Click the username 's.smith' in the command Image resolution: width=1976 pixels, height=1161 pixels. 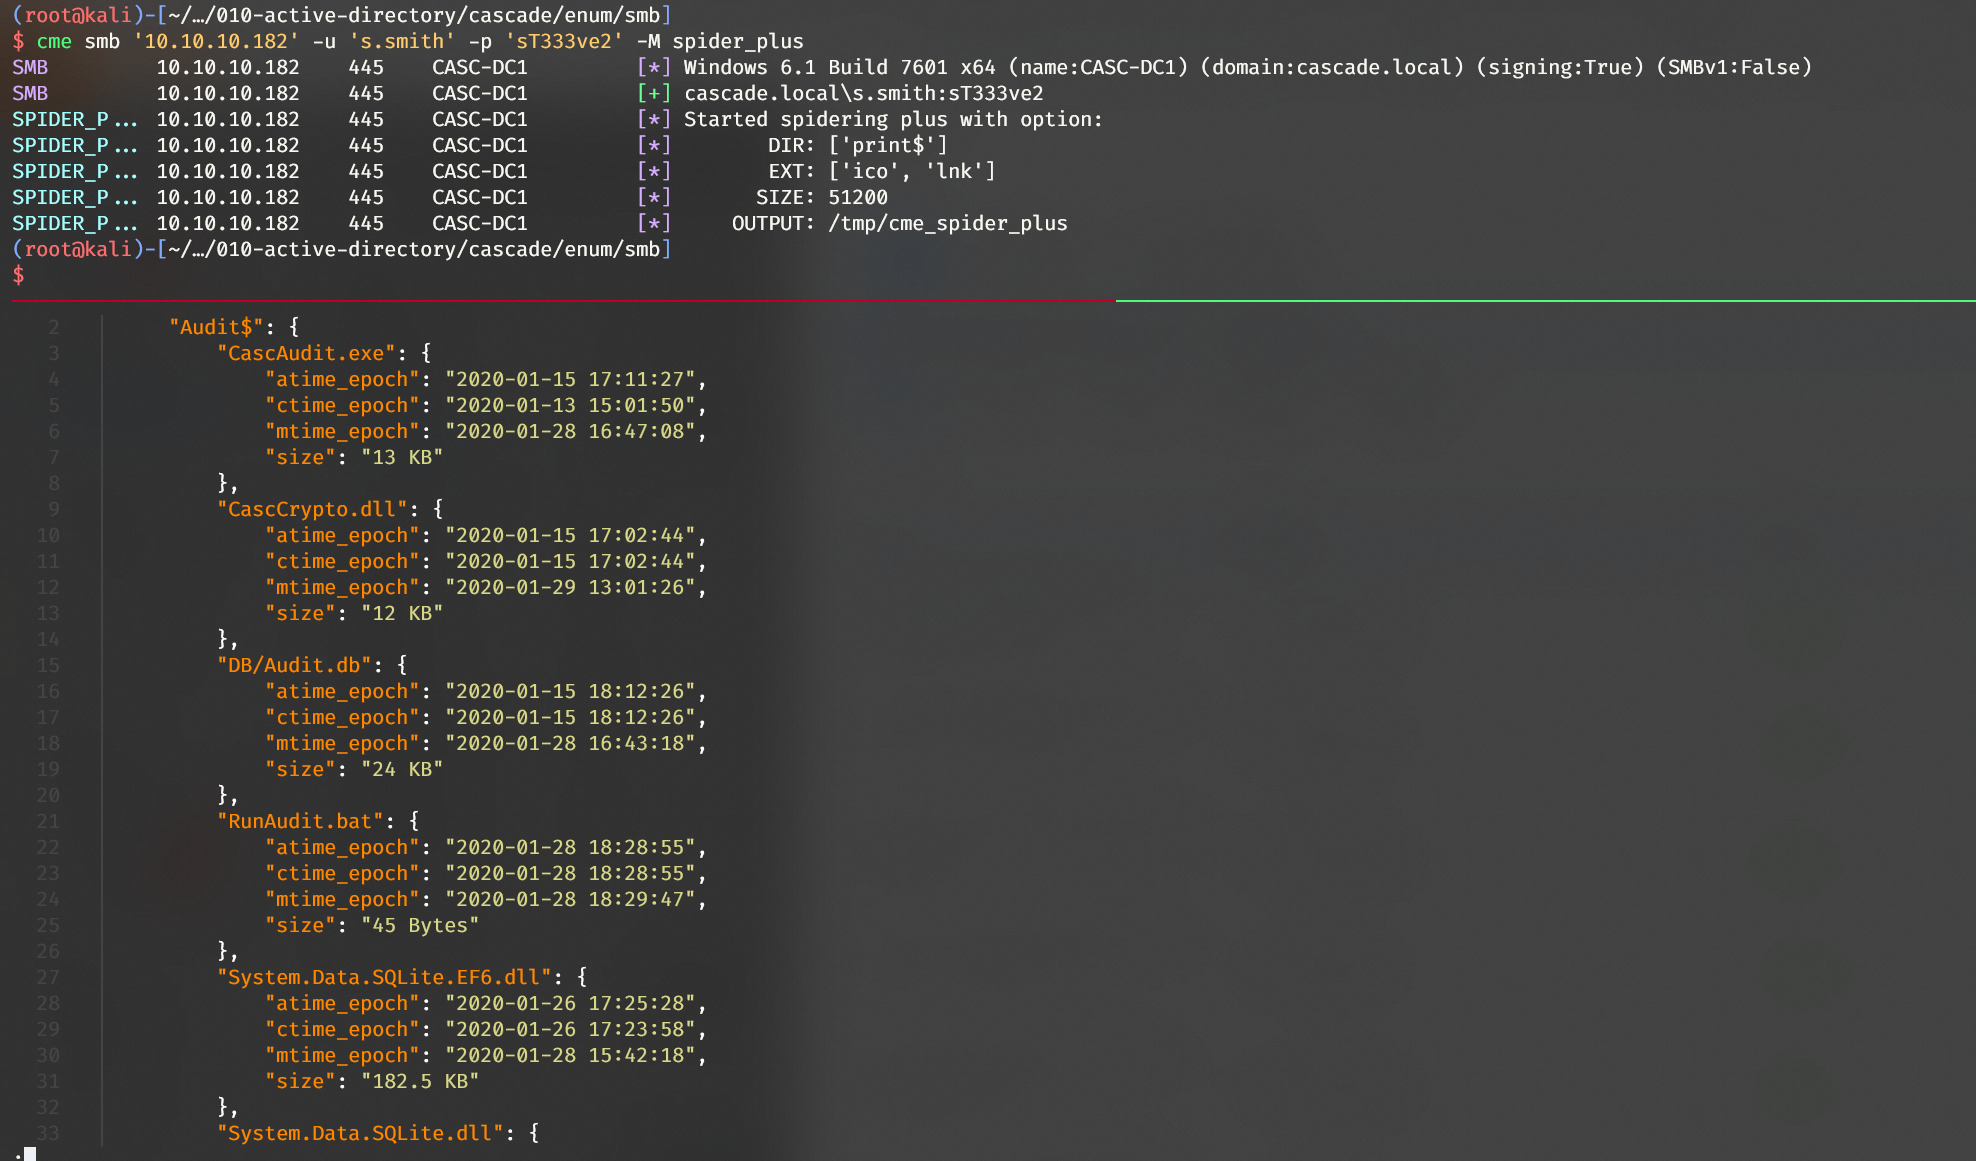point(402,41)
